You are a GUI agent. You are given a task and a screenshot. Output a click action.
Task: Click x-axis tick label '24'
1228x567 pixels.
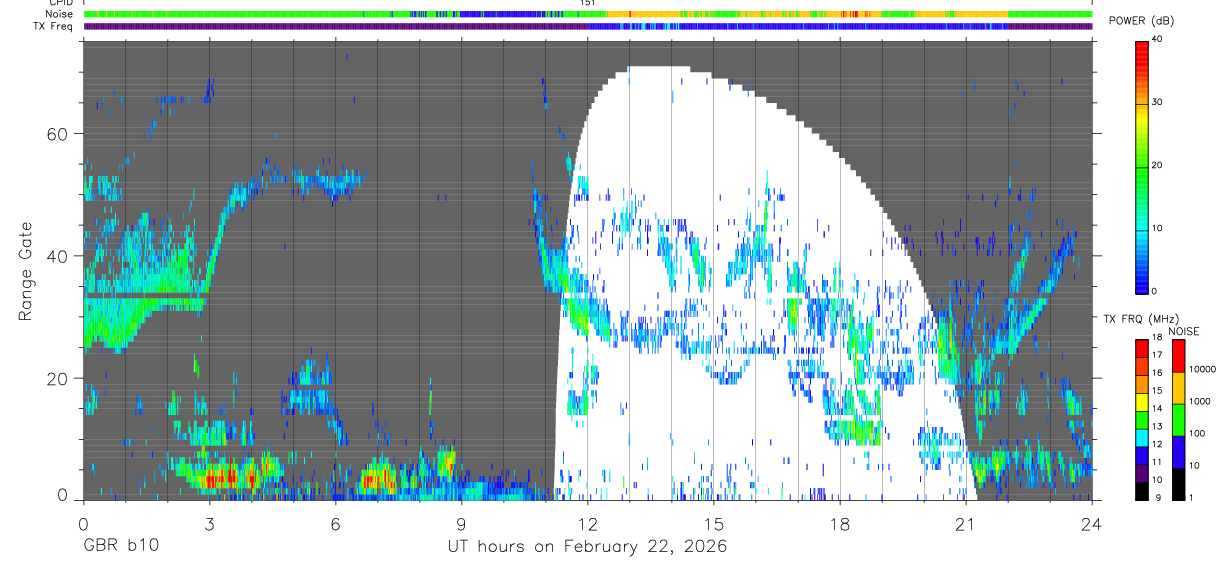click(1091, 524)
